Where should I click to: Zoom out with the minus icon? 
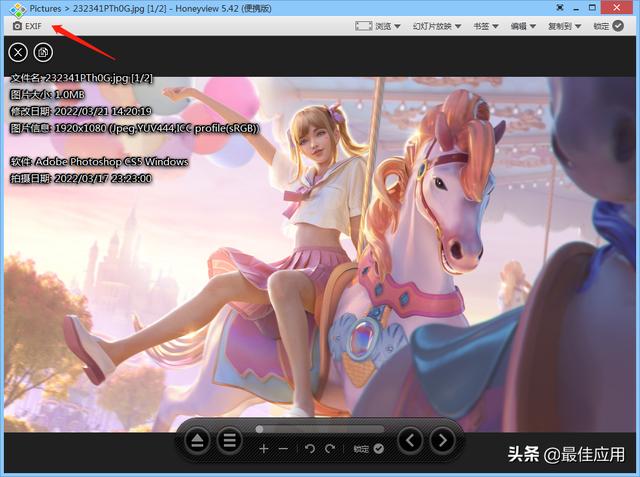pos(283,449)
